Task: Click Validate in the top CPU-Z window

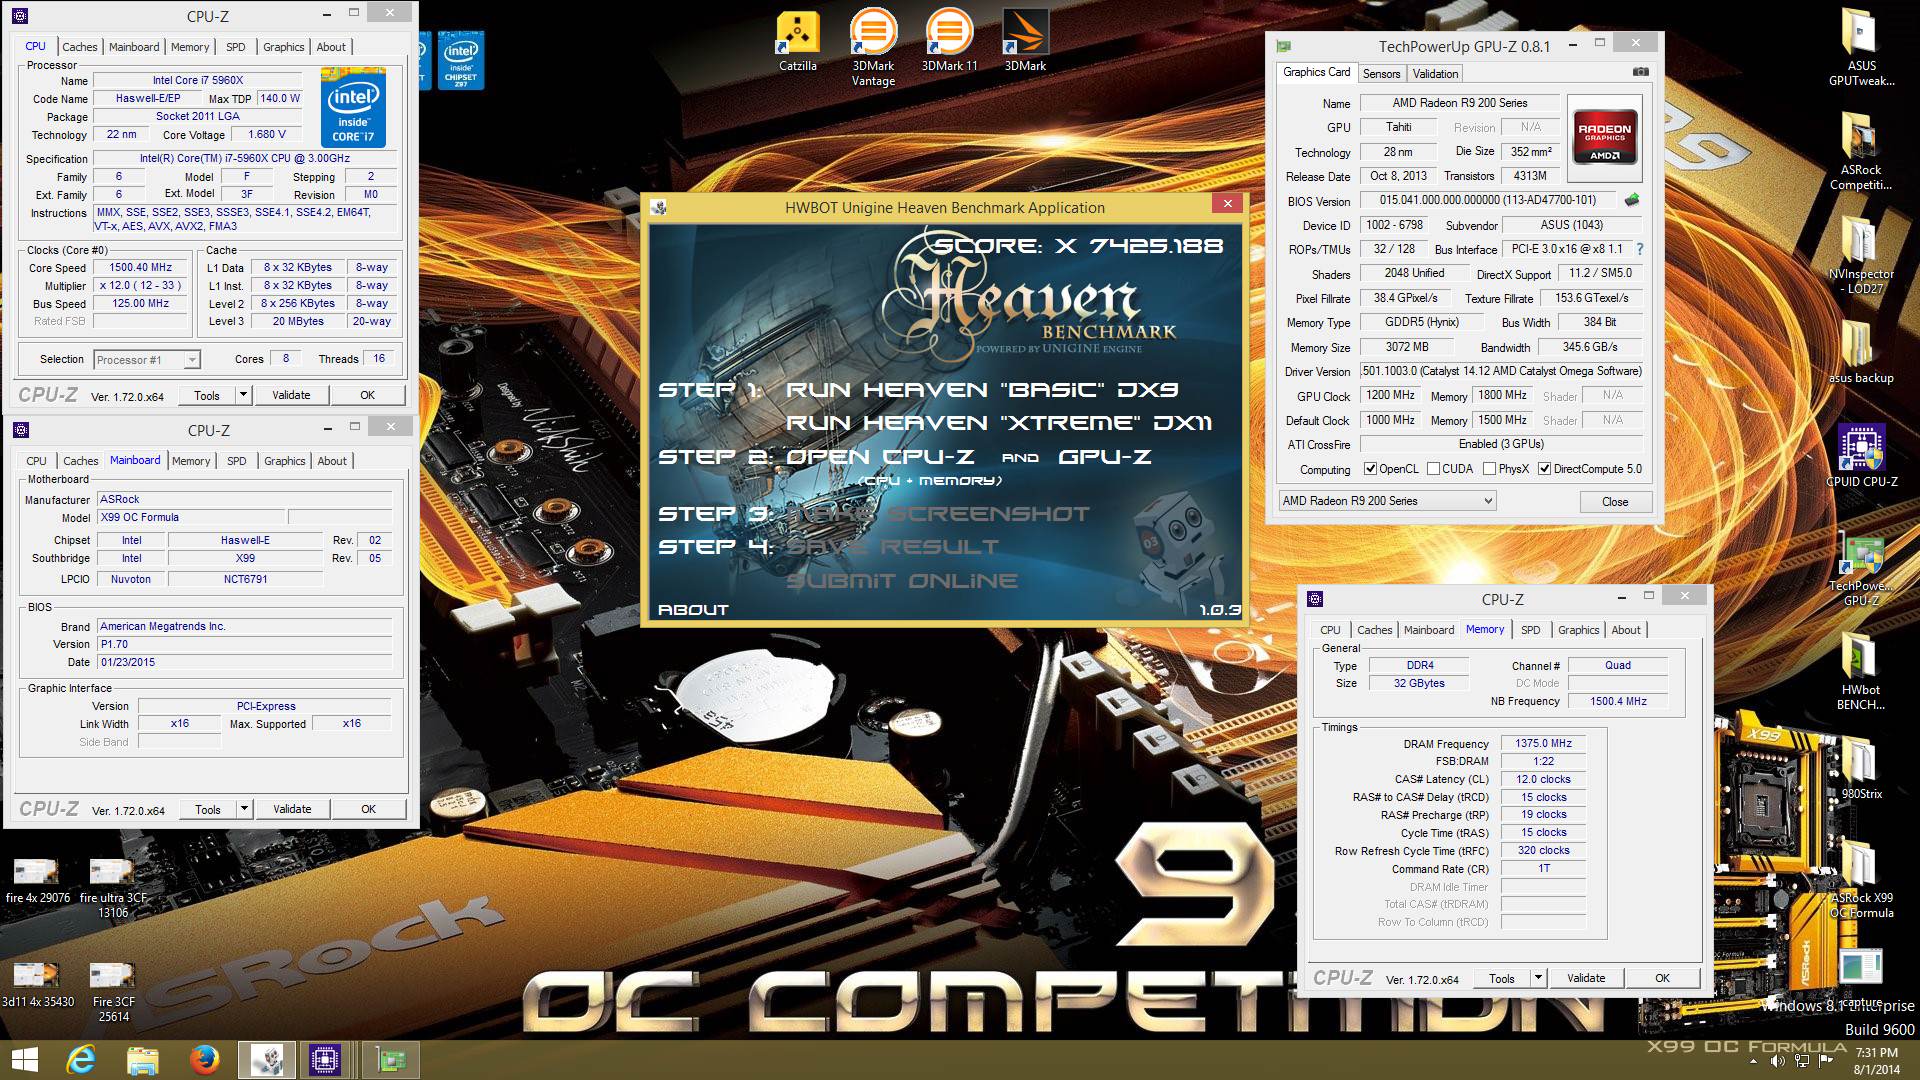Action: click(291, 395)
